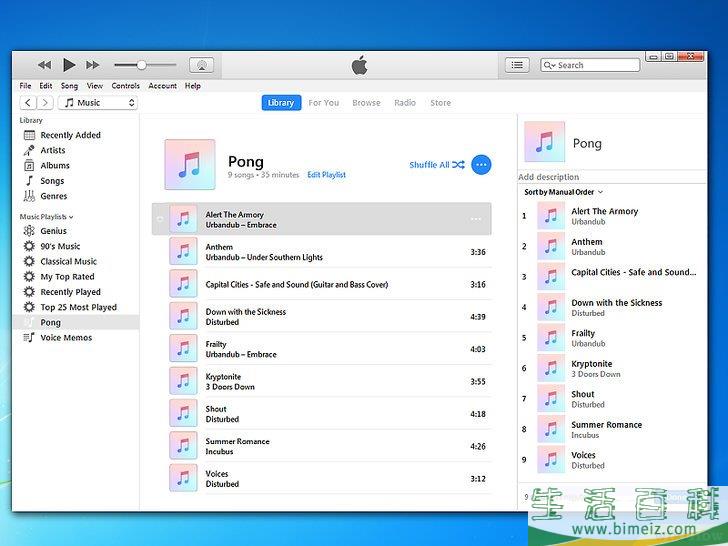Image resolution: width=728 pixels, height=546 pixels.
Task: Click the Pong artwork in the right panel
Action: click(x=545, y=142)
